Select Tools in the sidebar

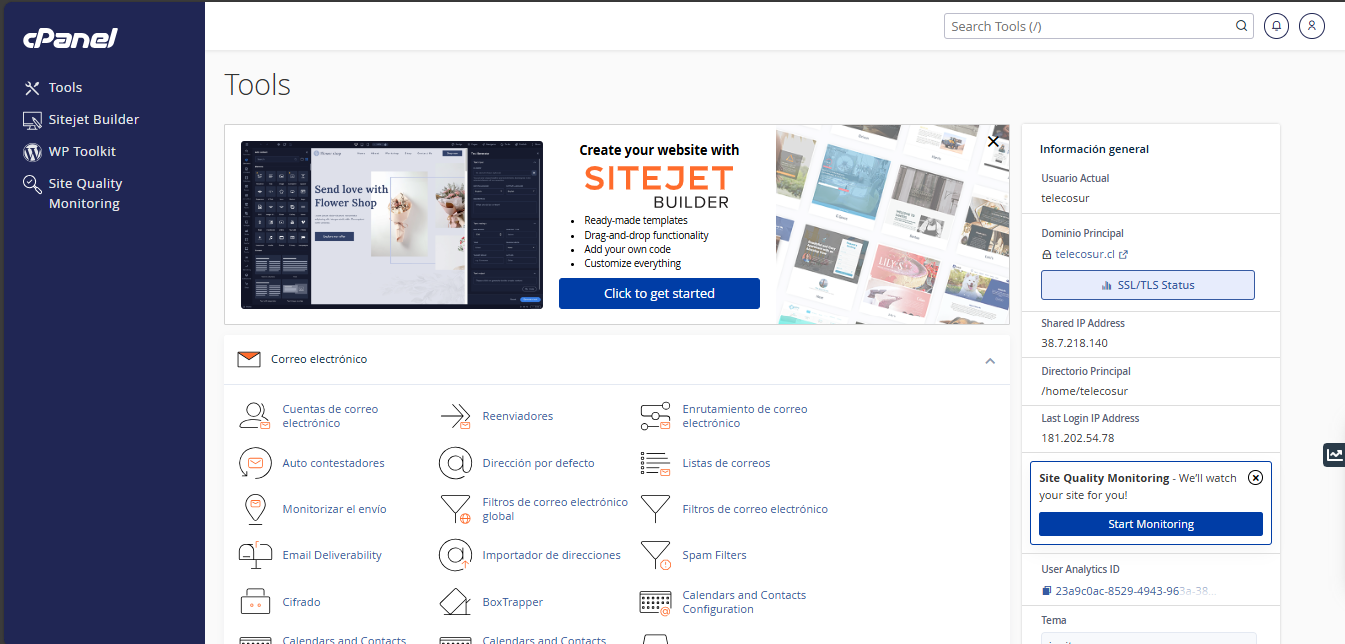65,88
